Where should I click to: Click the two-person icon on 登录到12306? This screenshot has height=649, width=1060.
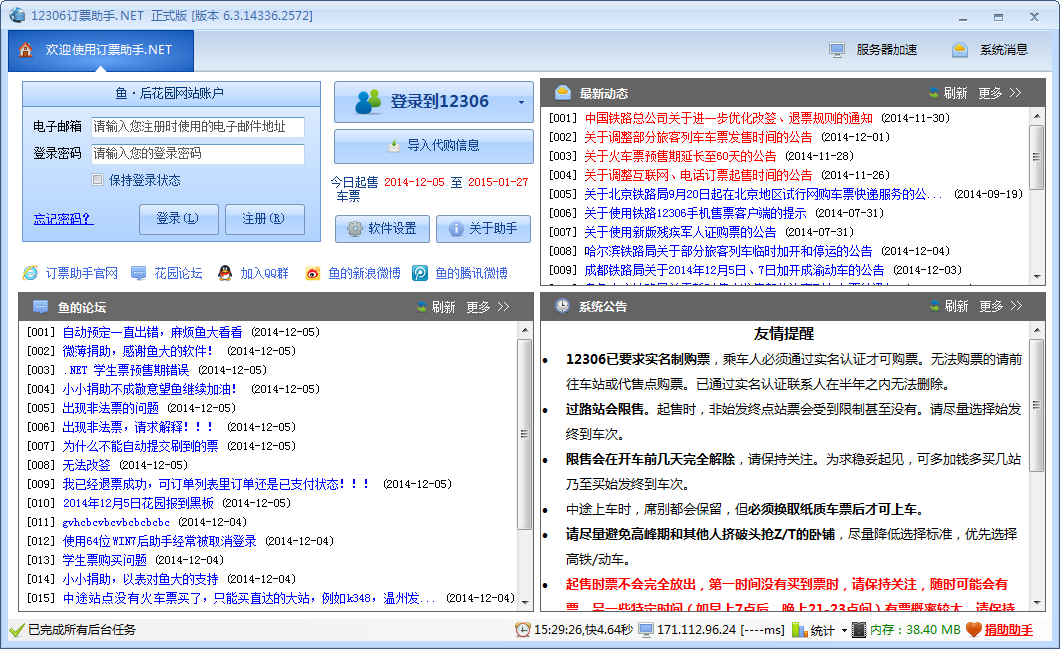click(x=368, y=101)
